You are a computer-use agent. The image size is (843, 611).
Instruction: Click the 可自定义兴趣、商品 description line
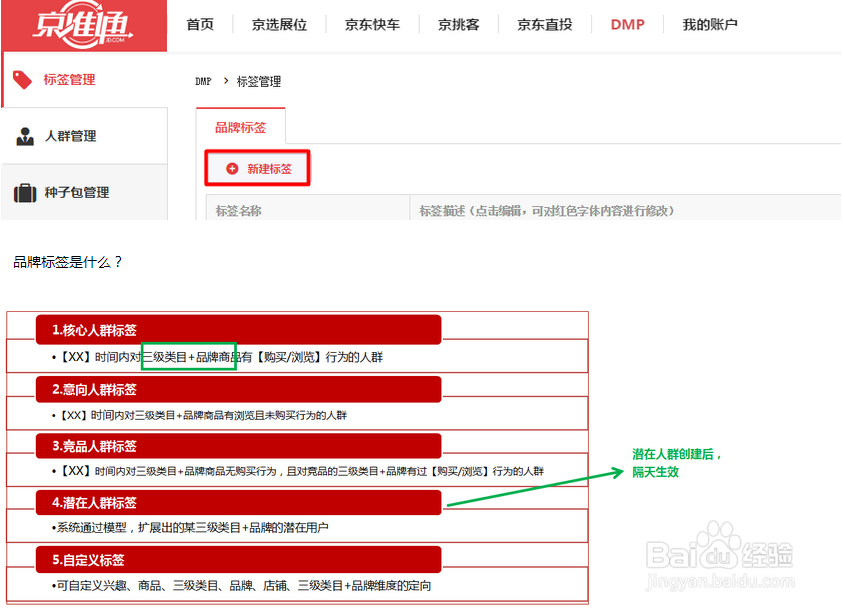(x=241, y=585)
